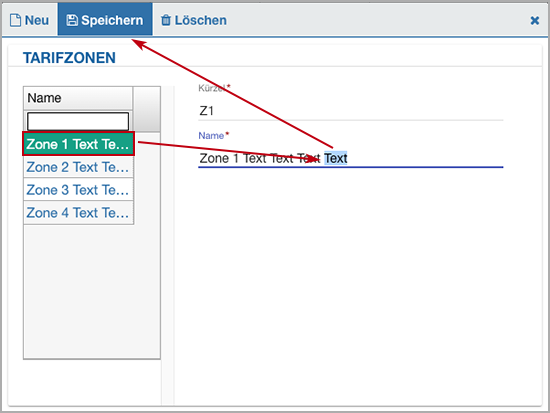The width and height of the screenshot is (550, 413).
Task: Click the TARIFZONEN panel heading
Action: point(69,58)
